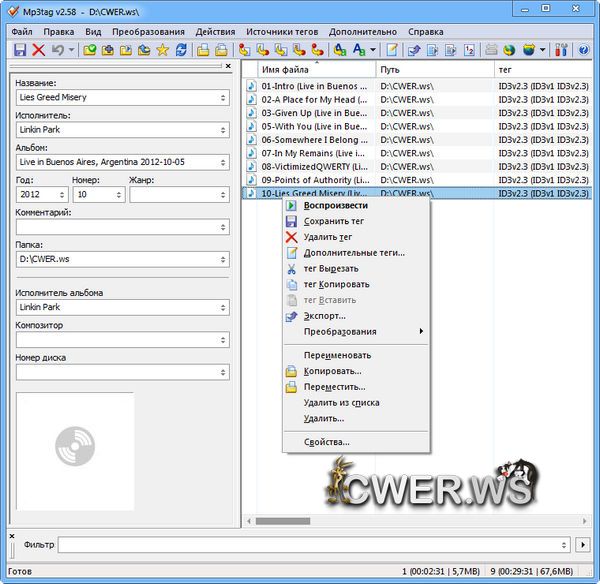600x584 pixels.
Task: Open the wrench tools options toolbar icon
Action: 562,49
